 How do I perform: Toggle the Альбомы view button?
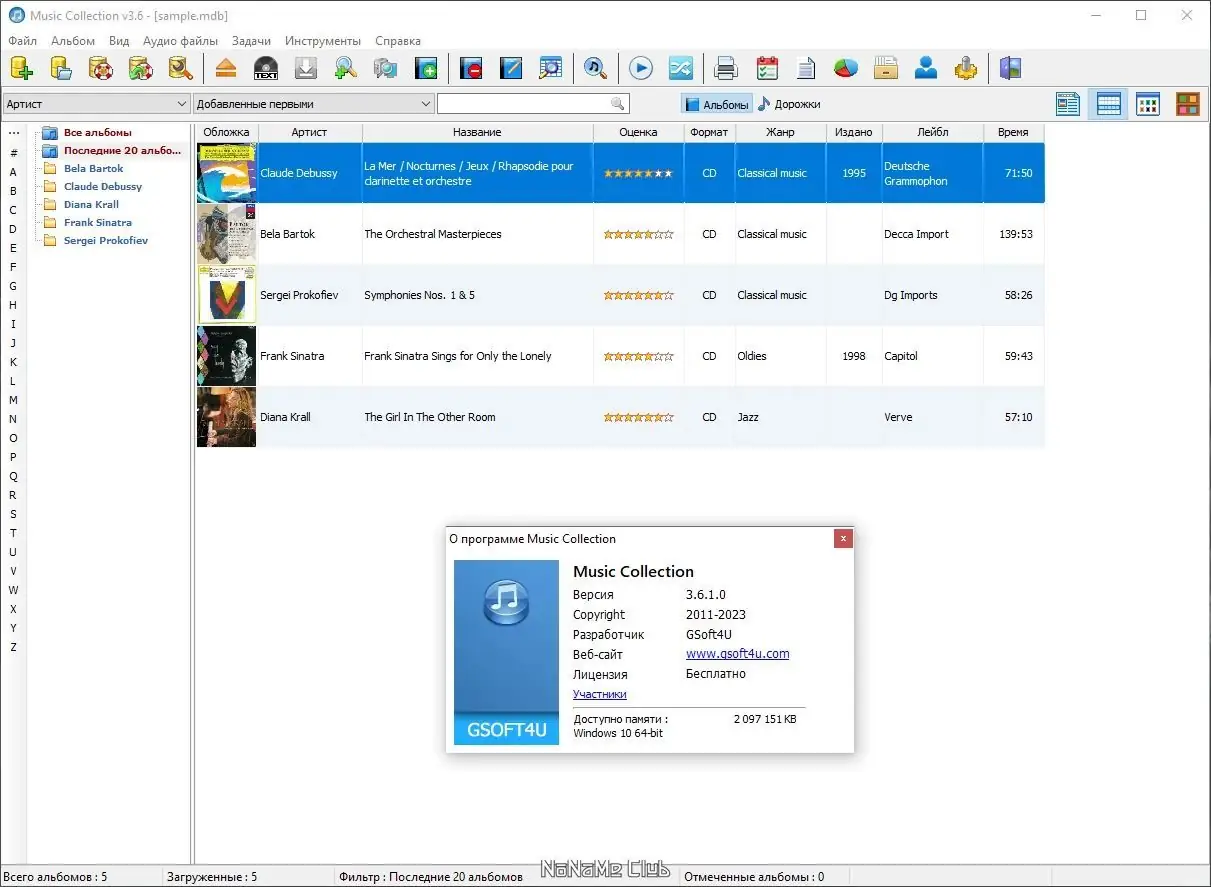[717, 104]
